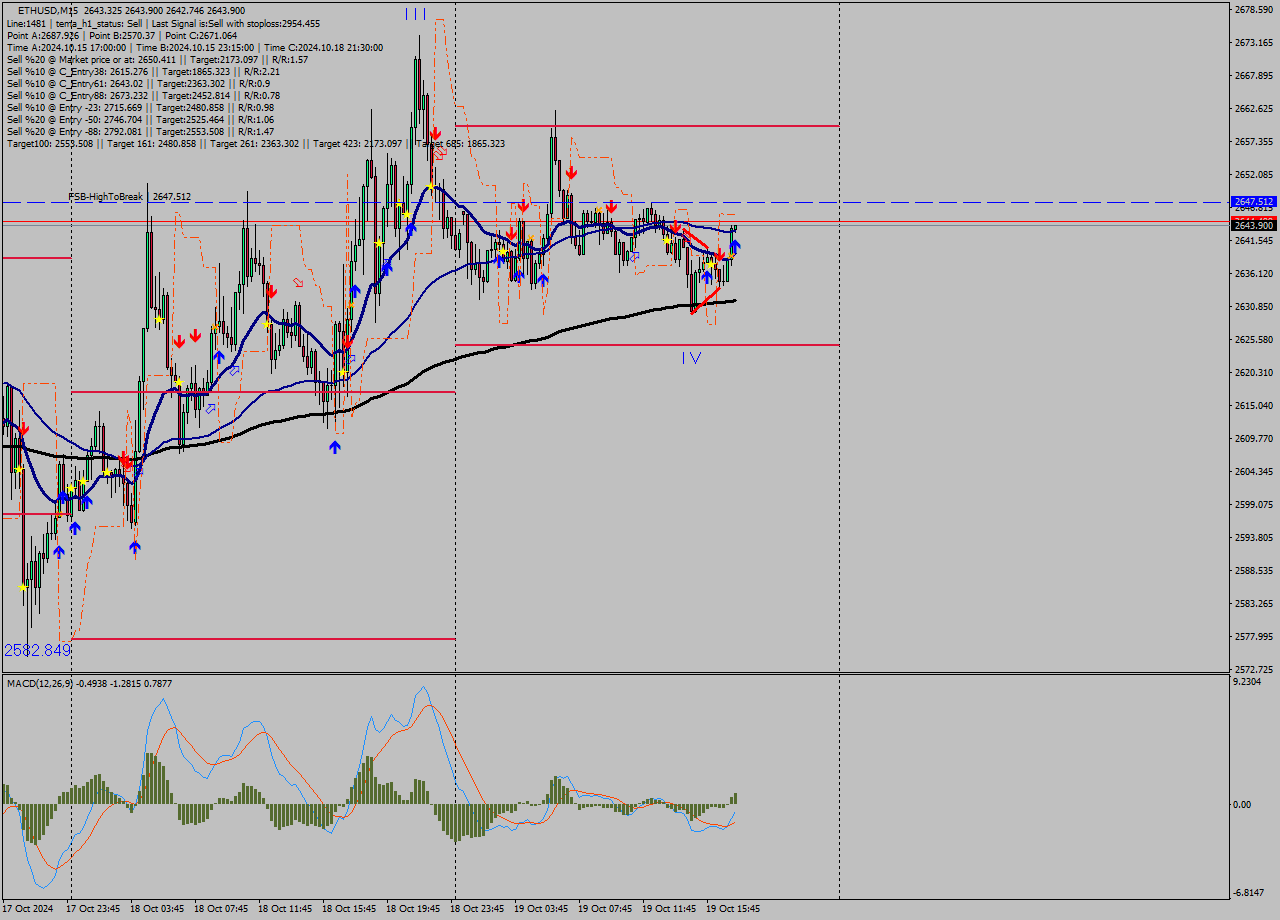Click the '19 Oct 11:45' time axis label
The height and width of the screenshot is (920, 1280).
[669, 909]
